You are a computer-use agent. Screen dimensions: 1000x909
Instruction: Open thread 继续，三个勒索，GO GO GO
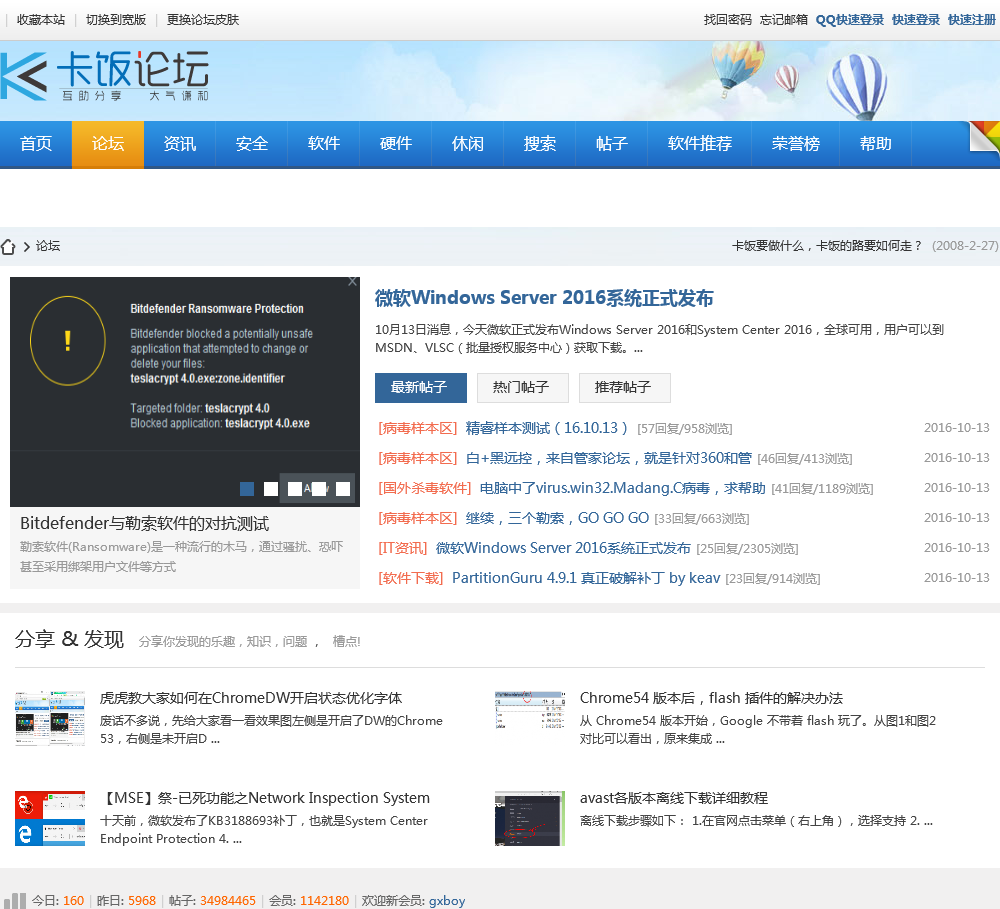point(557,518)
